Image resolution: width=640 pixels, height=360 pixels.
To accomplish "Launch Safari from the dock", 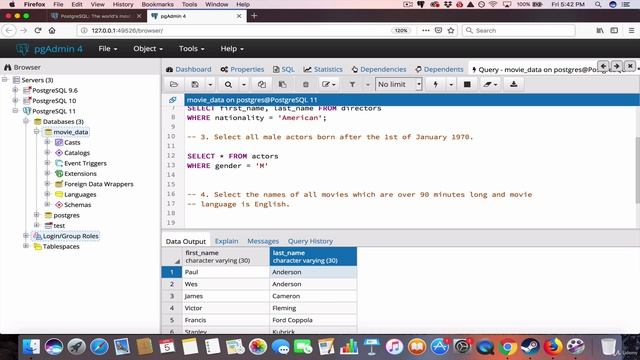I will pyautogui.click(x=99, y=347).
